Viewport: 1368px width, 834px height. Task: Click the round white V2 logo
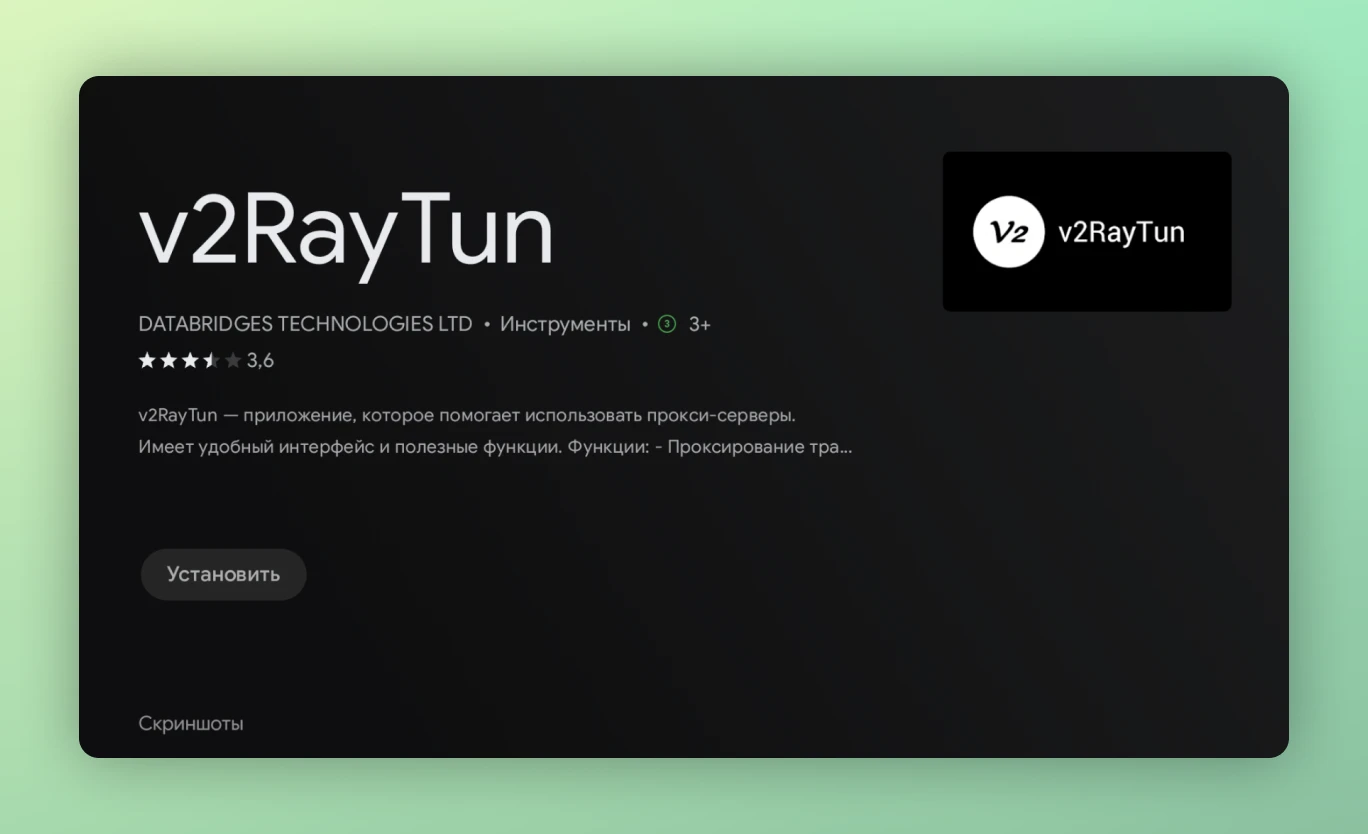tap(1008, 232)
